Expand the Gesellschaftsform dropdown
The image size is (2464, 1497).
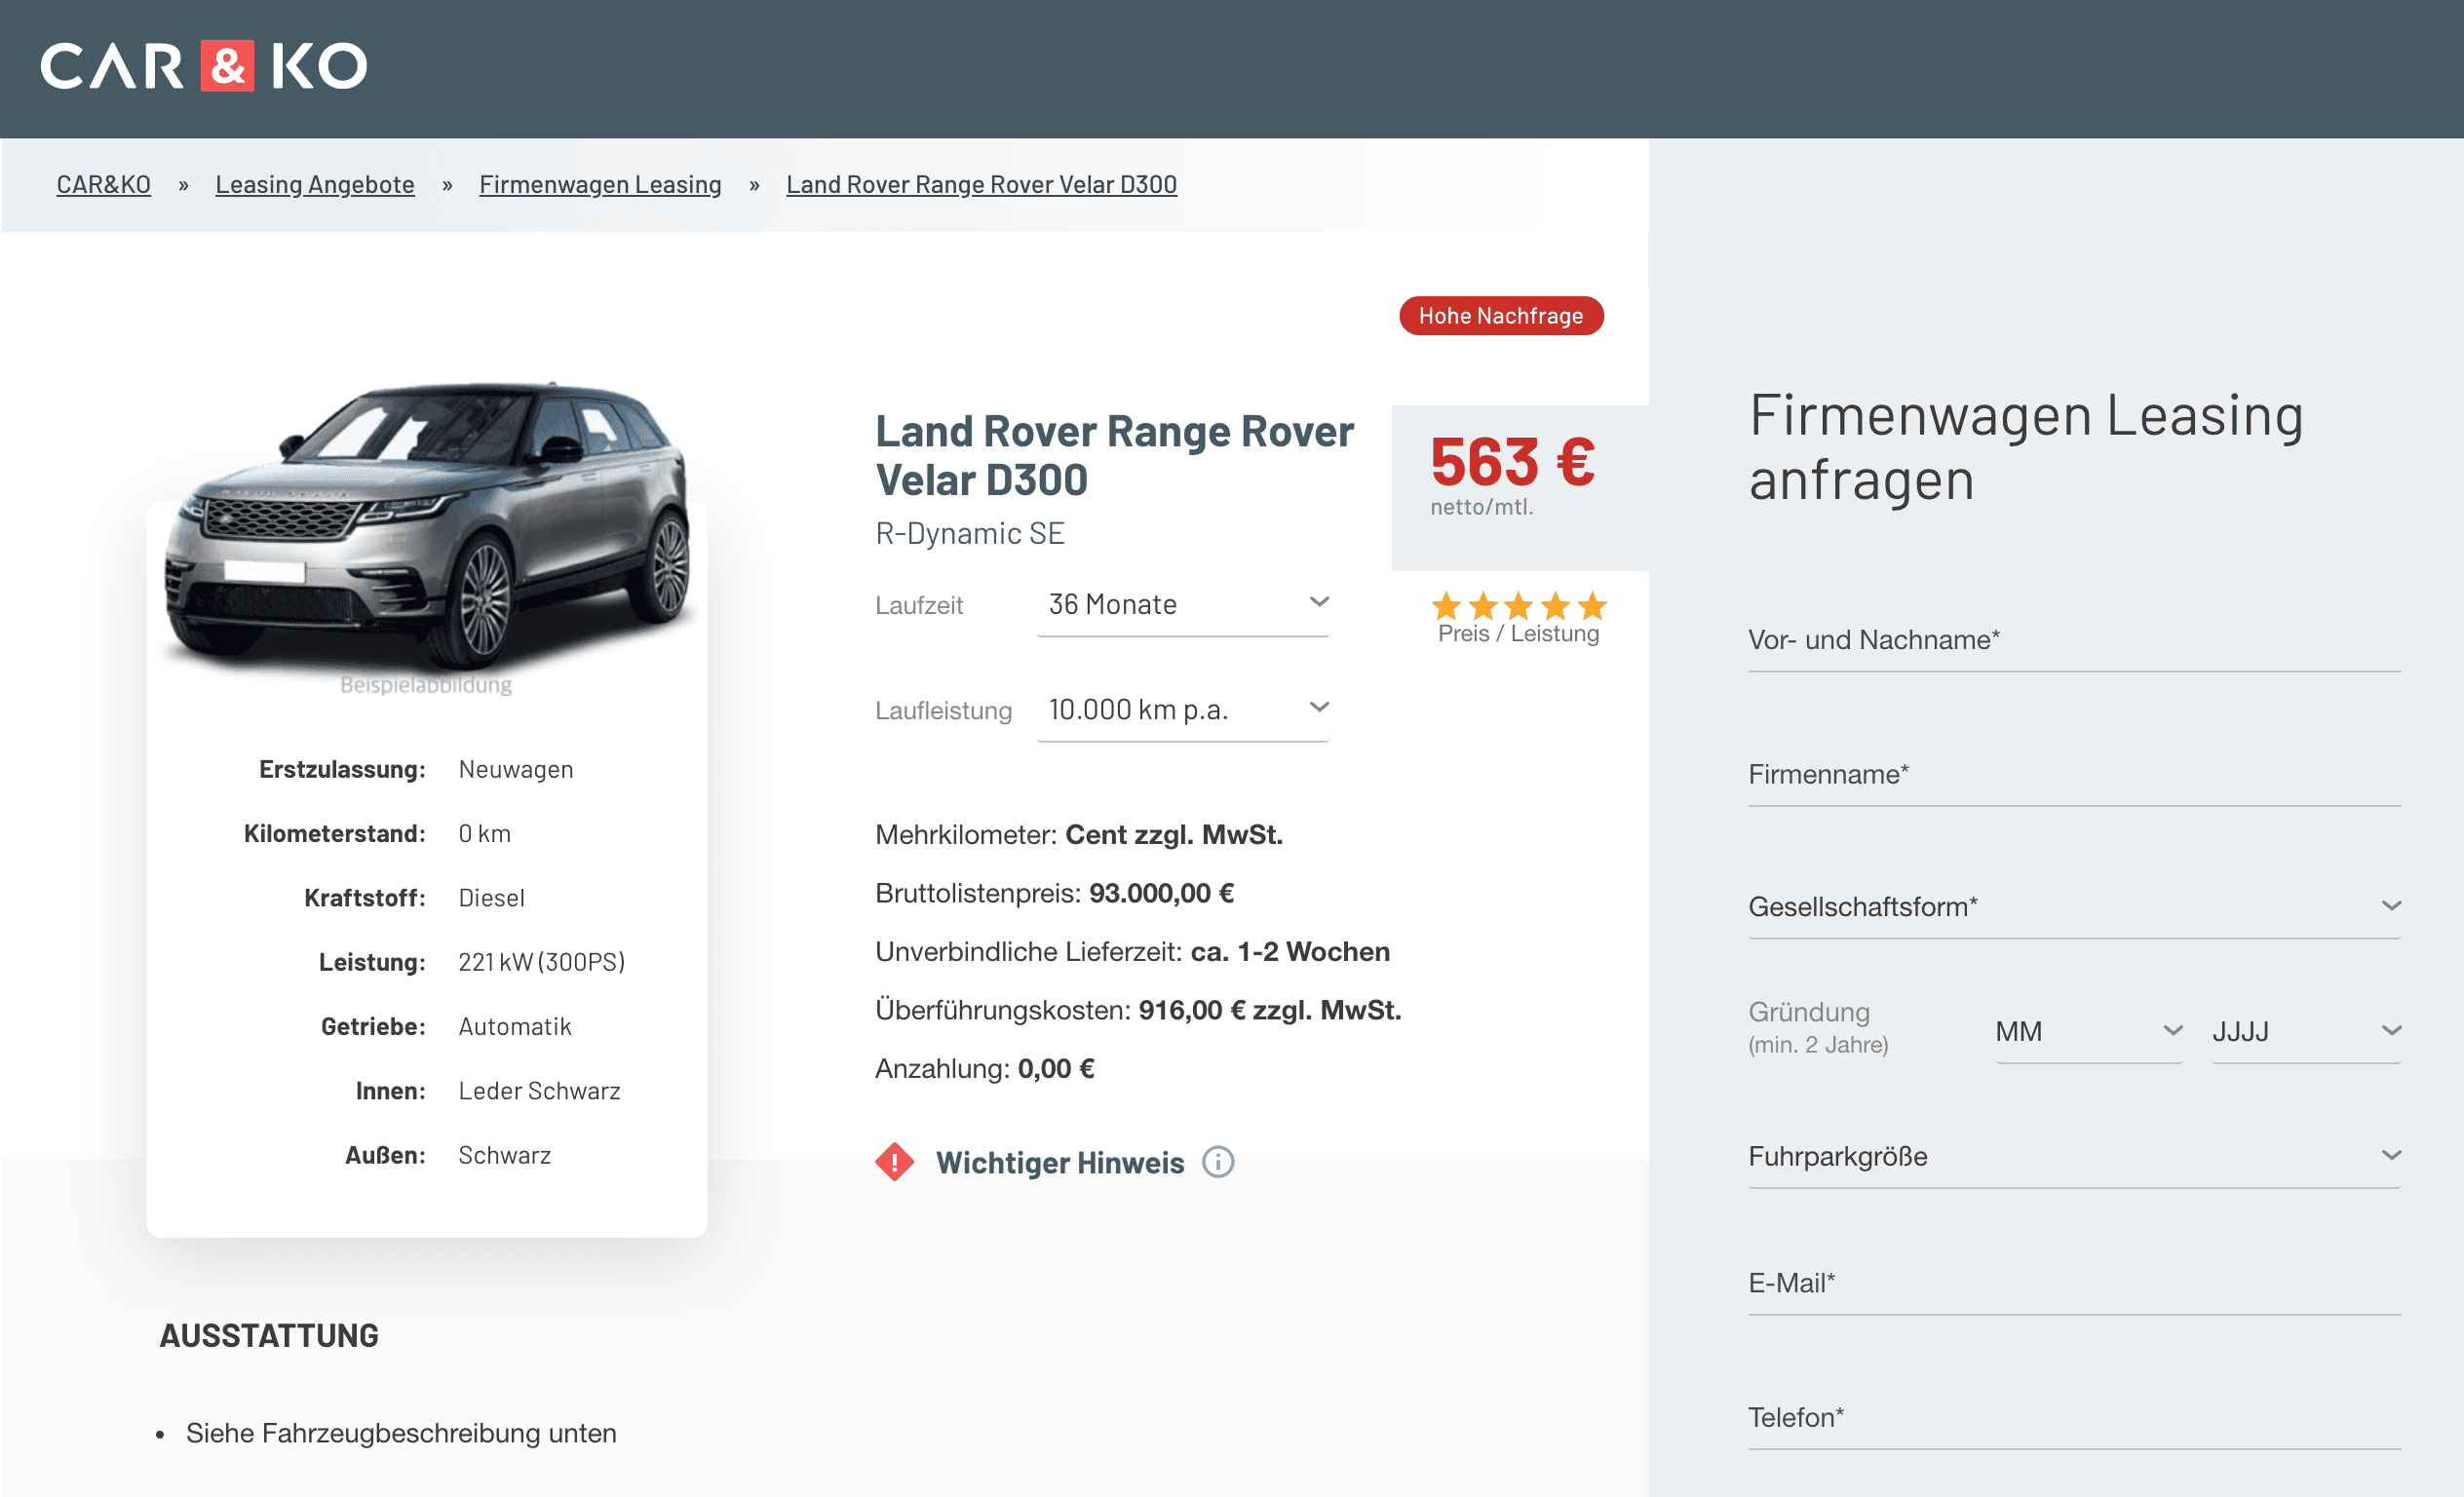coord(2074,906)
